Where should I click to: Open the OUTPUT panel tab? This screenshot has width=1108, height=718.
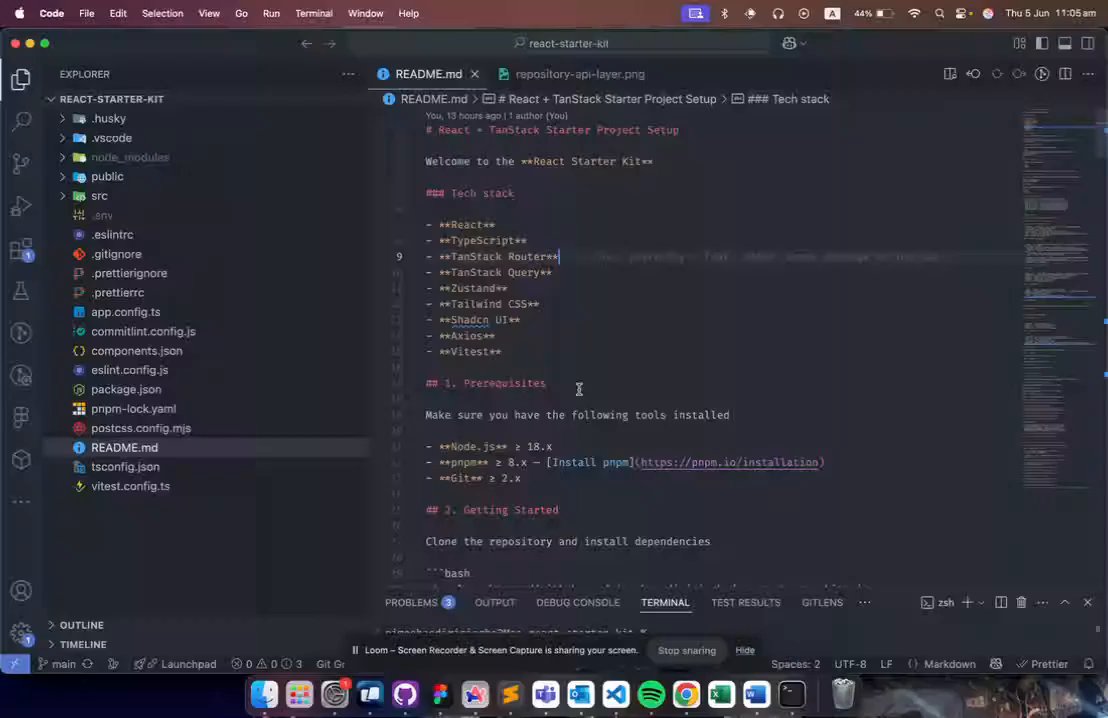(495, 602)
